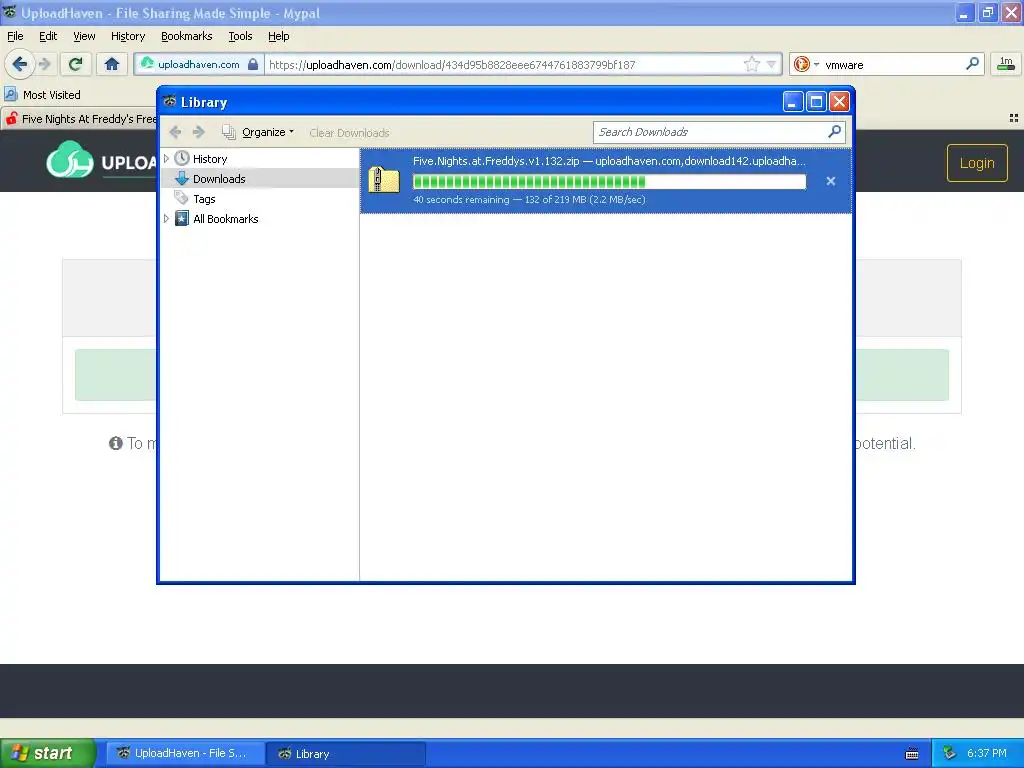Expand the History tree node
Screen dimensions: 1024x768
coord(167,159)
